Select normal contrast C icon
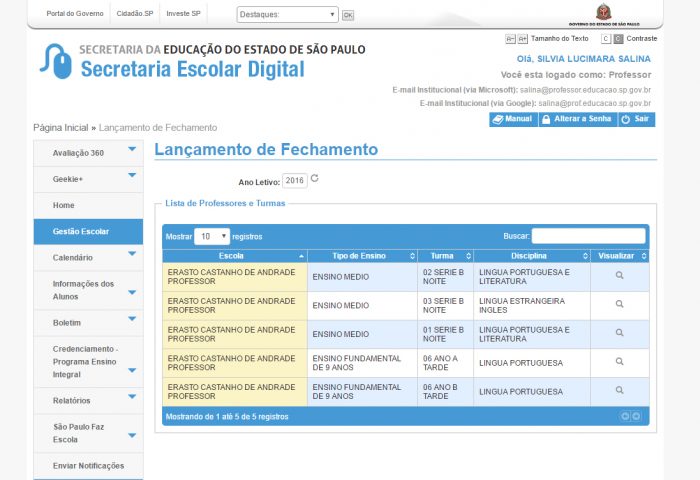700x480 pixels. [606, 39]
